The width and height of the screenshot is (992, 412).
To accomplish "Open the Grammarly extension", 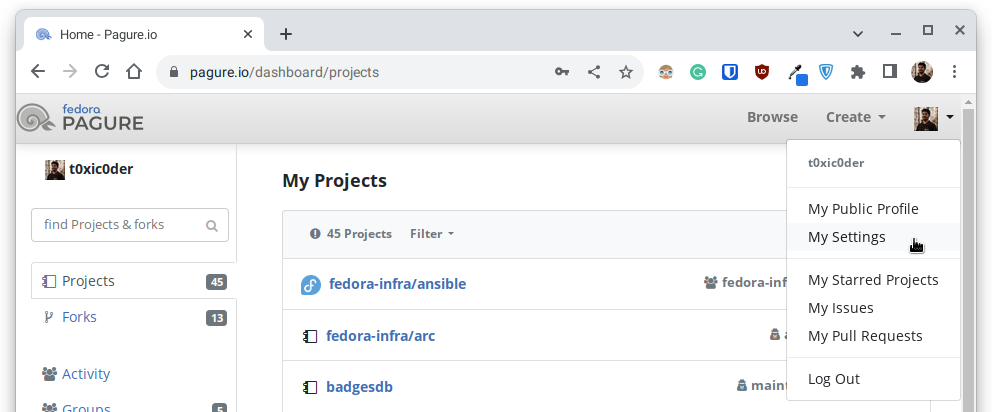I will click(698, 72).
